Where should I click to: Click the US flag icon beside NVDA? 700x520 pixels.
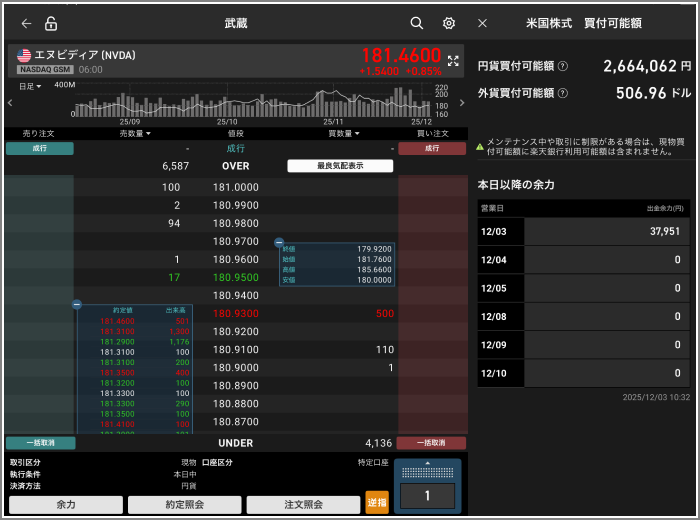(24, 55)
